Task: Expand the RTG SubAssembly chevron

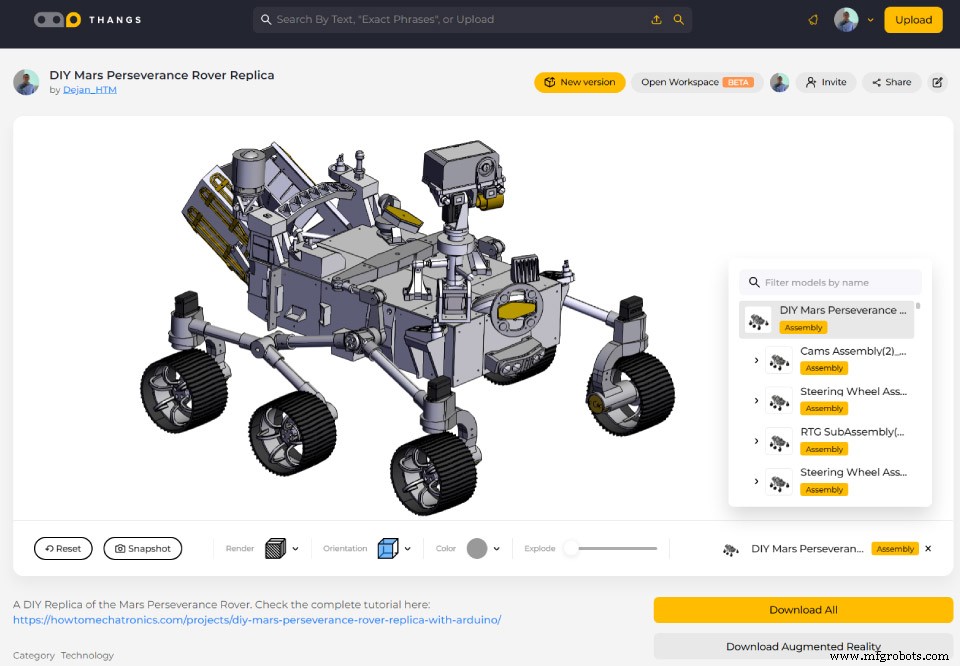Action: [x=756, y=440]
